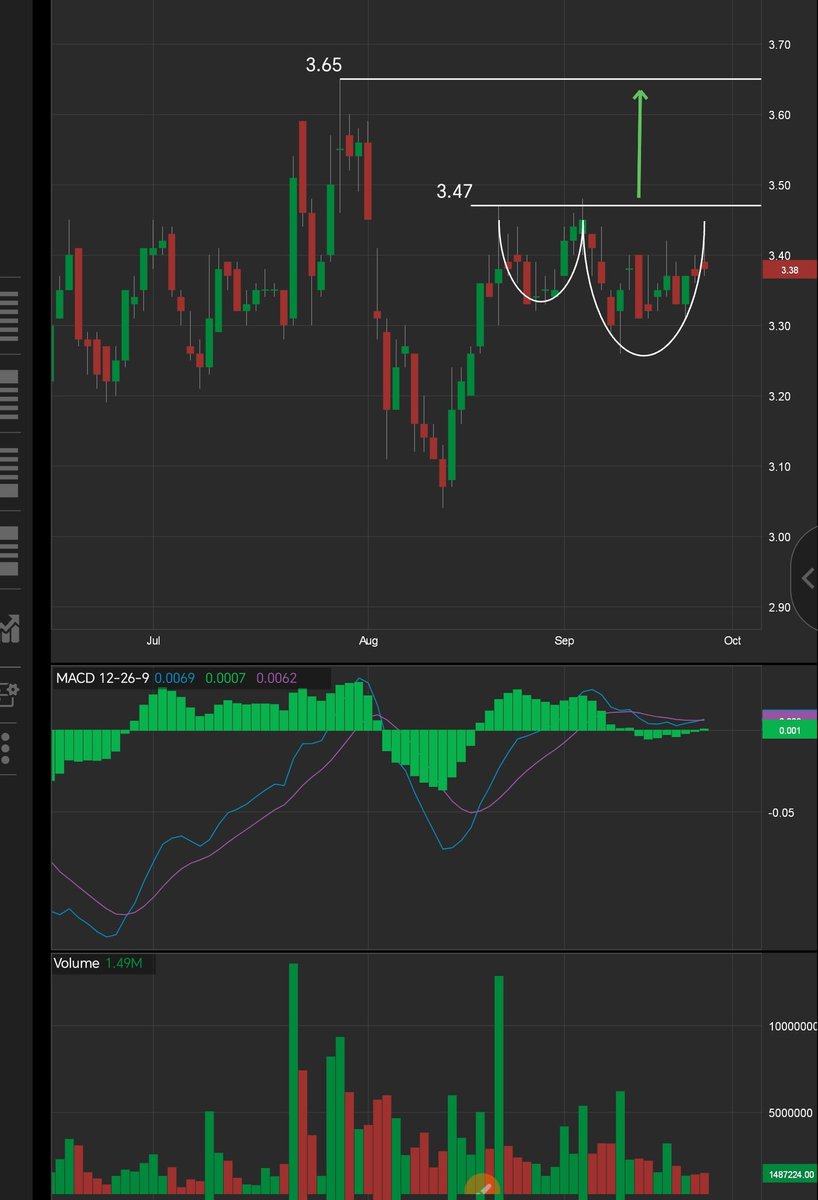Select layout icon with large block at bottom

9,472
